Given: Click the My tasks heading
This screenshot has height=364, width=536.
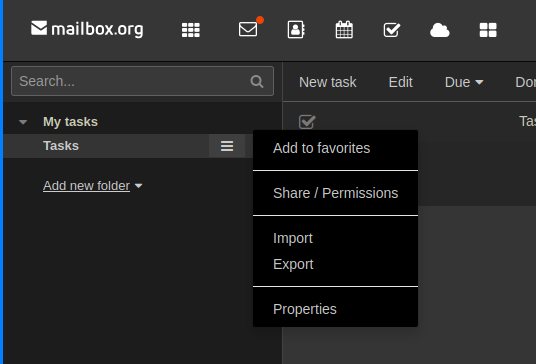Looking at the screenshot, I should pos(70,122).
